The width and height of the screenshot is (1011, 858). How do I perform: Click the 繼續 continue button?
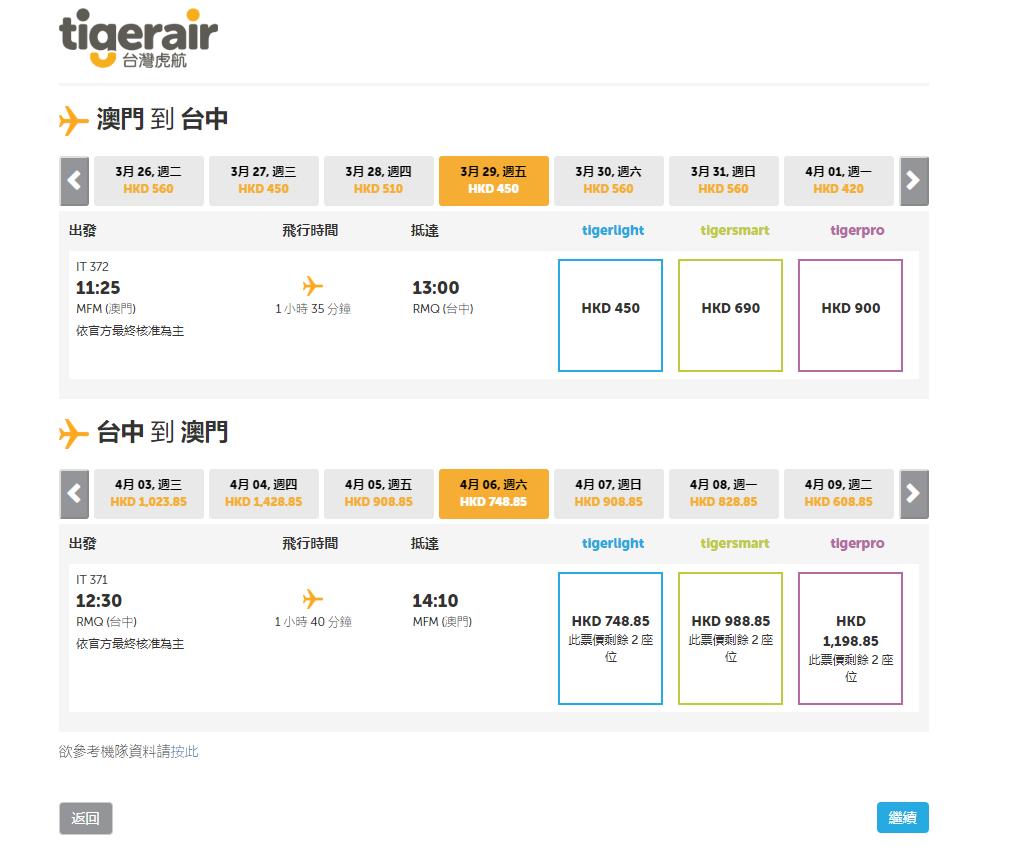coord(901,817)
